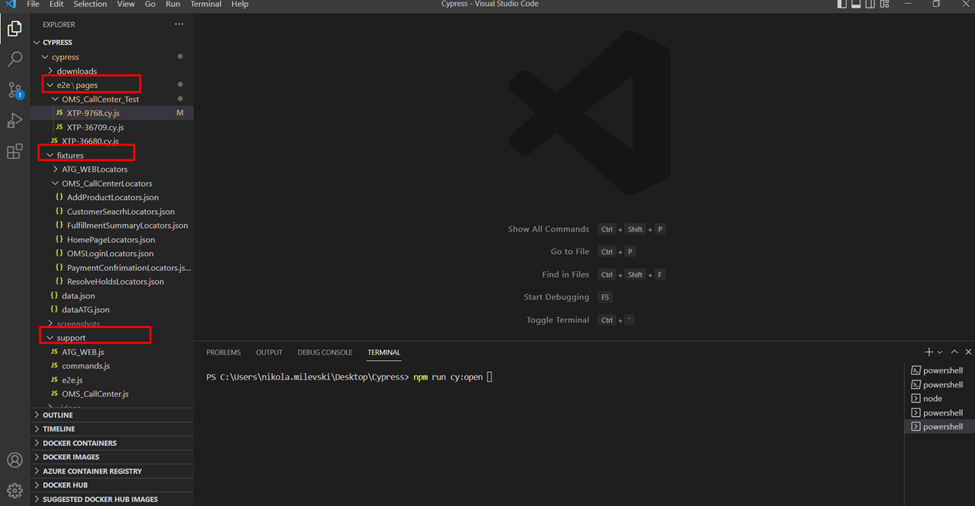Open the Terminal menu

(x=206, y=4)
